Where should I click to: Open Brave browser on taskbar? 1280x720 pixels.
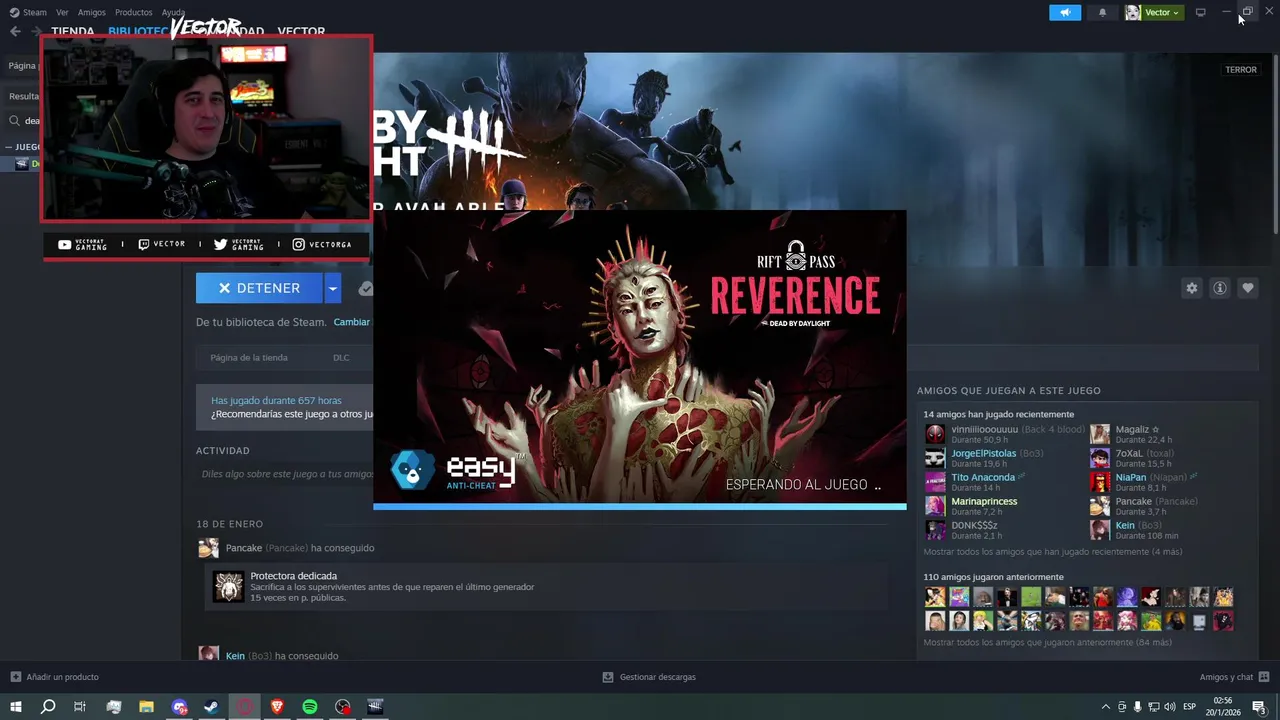coord(277,707)
